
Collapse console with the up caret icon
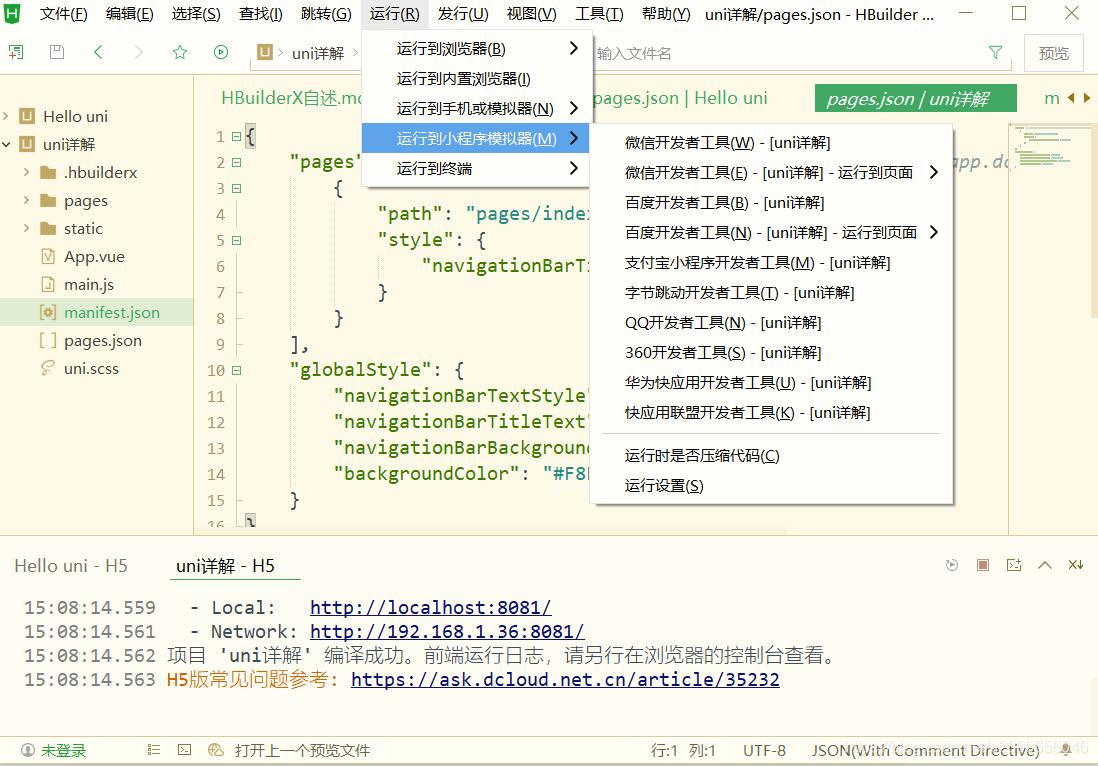tap(1045, 565)
